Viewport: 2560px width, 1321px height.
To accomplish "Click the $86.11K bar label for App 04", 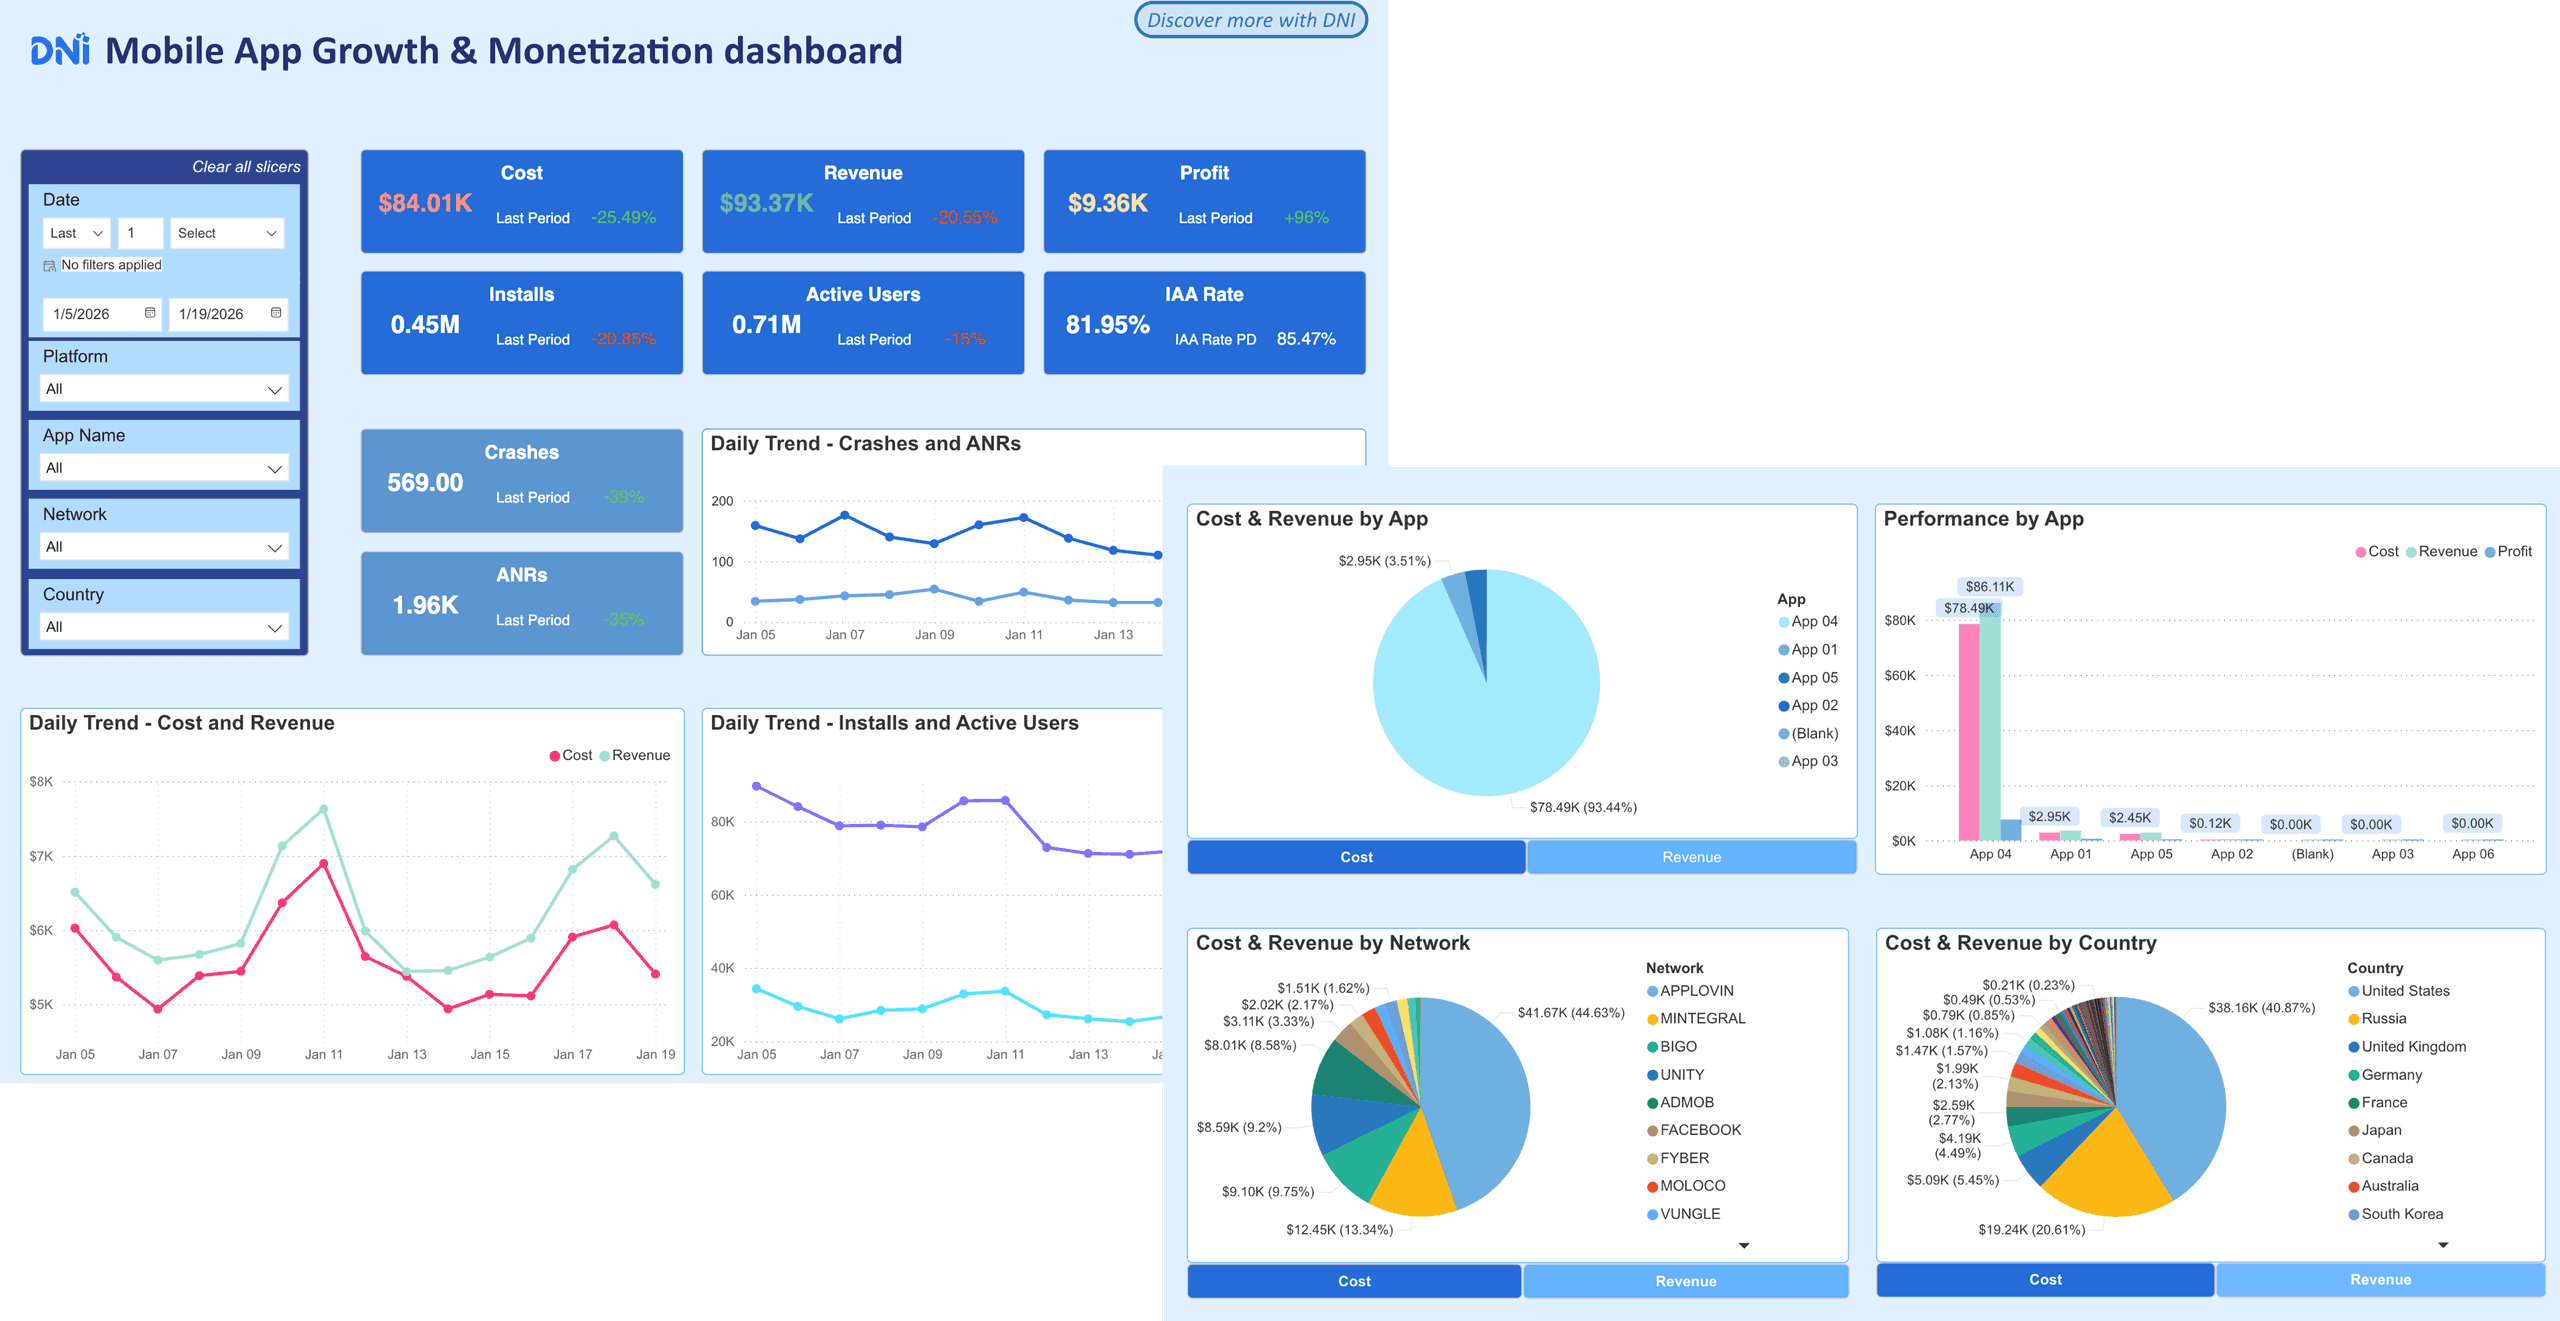I will [1990, 587].
